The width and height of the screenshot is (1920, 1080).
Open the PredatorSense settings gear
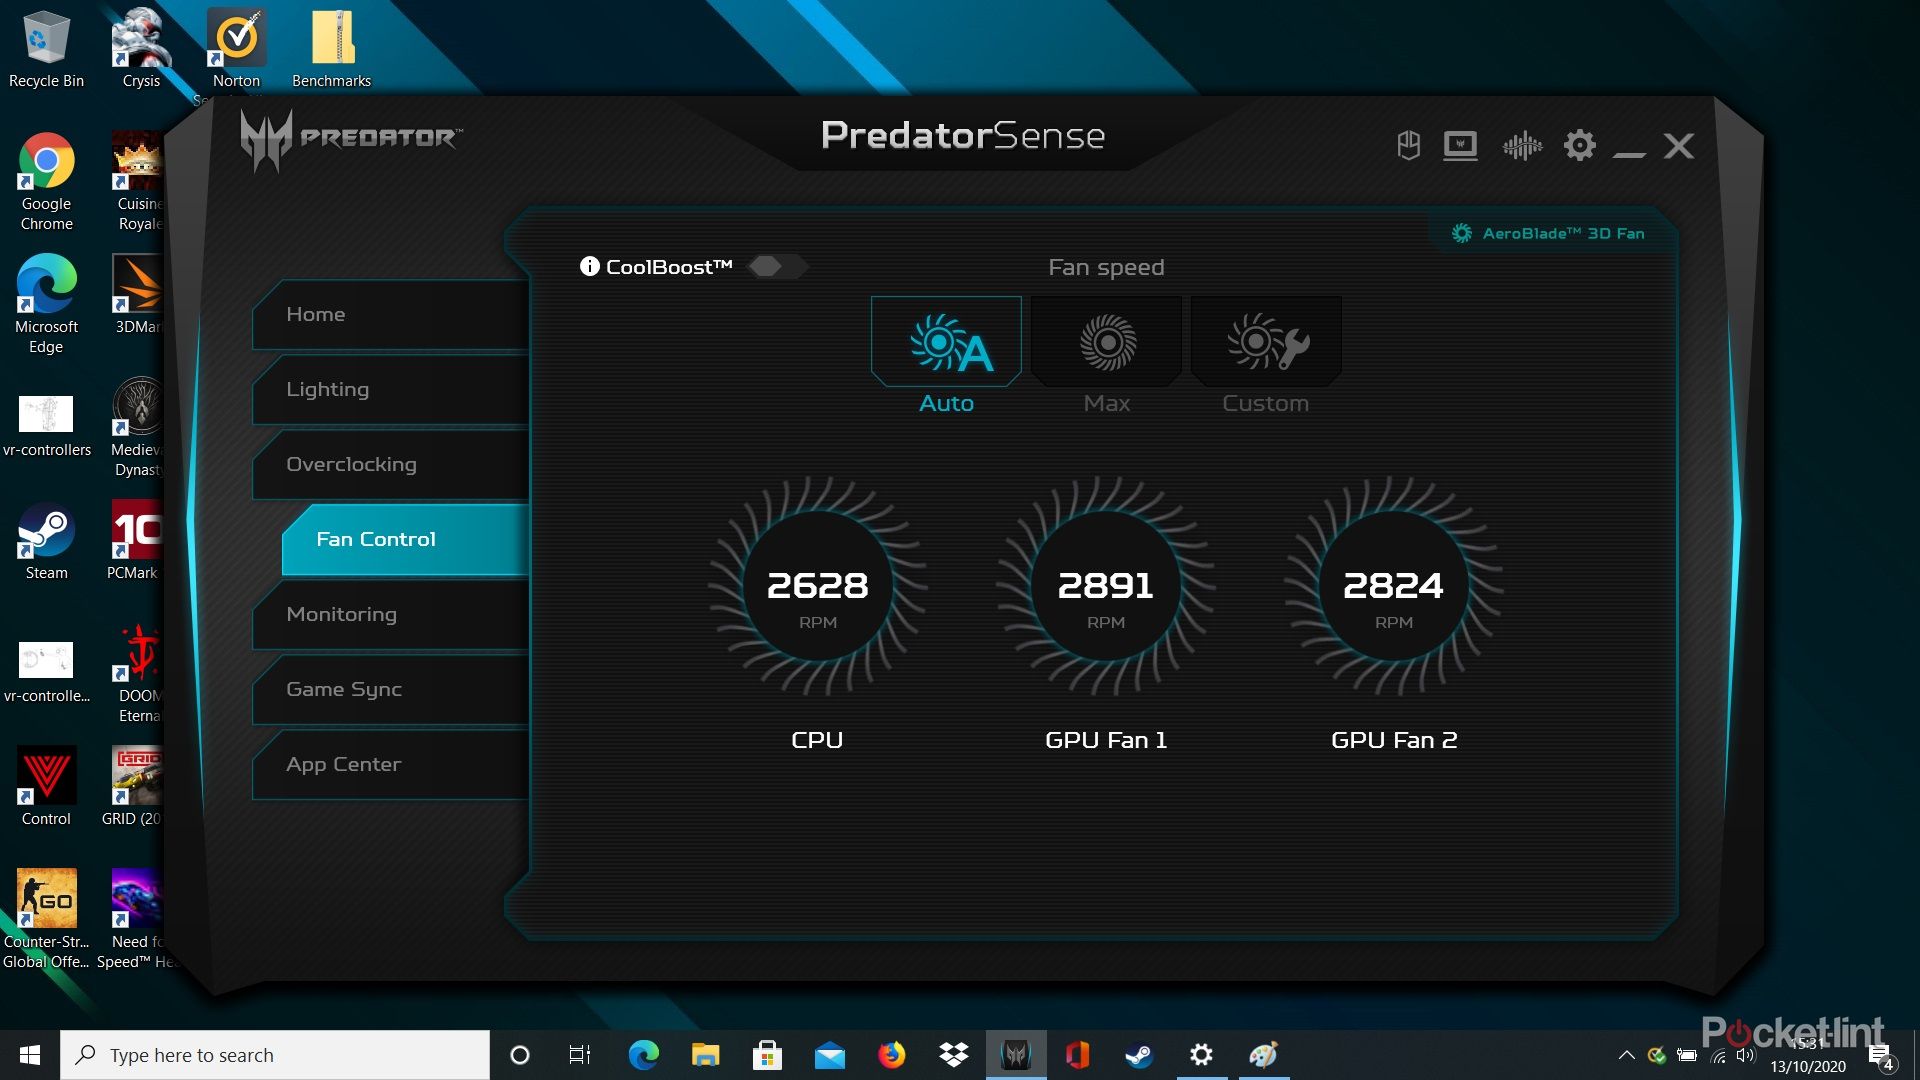pos(1580,145)
